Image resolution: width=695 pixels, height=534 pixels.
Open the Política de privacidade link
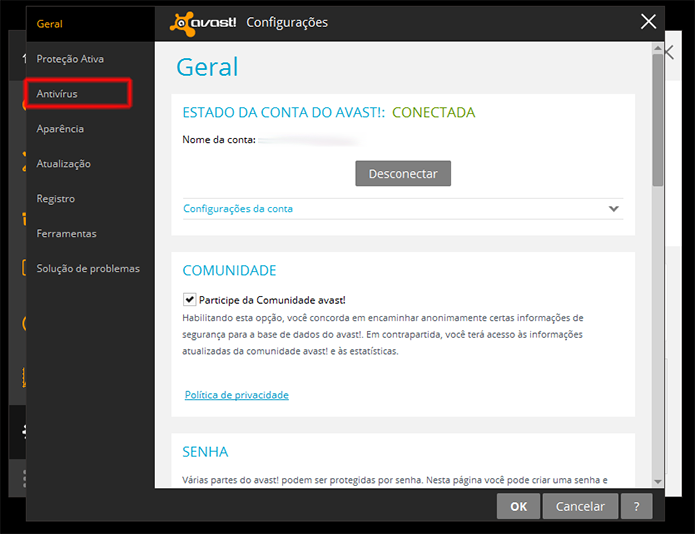pos(237,395)
